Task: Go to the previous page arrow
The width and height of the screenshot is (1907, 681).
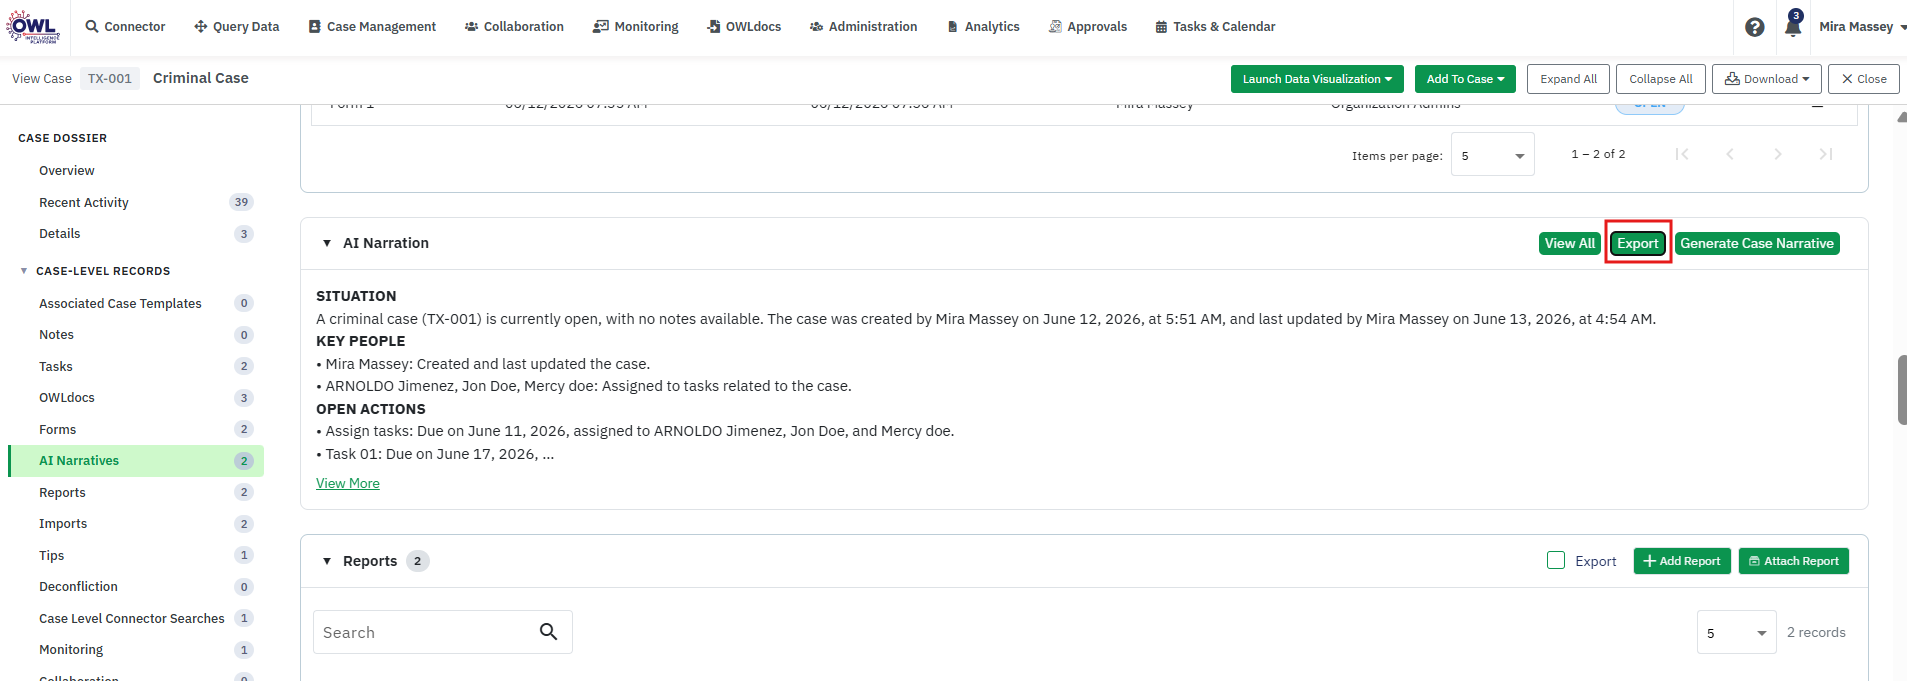Action: [1730, 154]
